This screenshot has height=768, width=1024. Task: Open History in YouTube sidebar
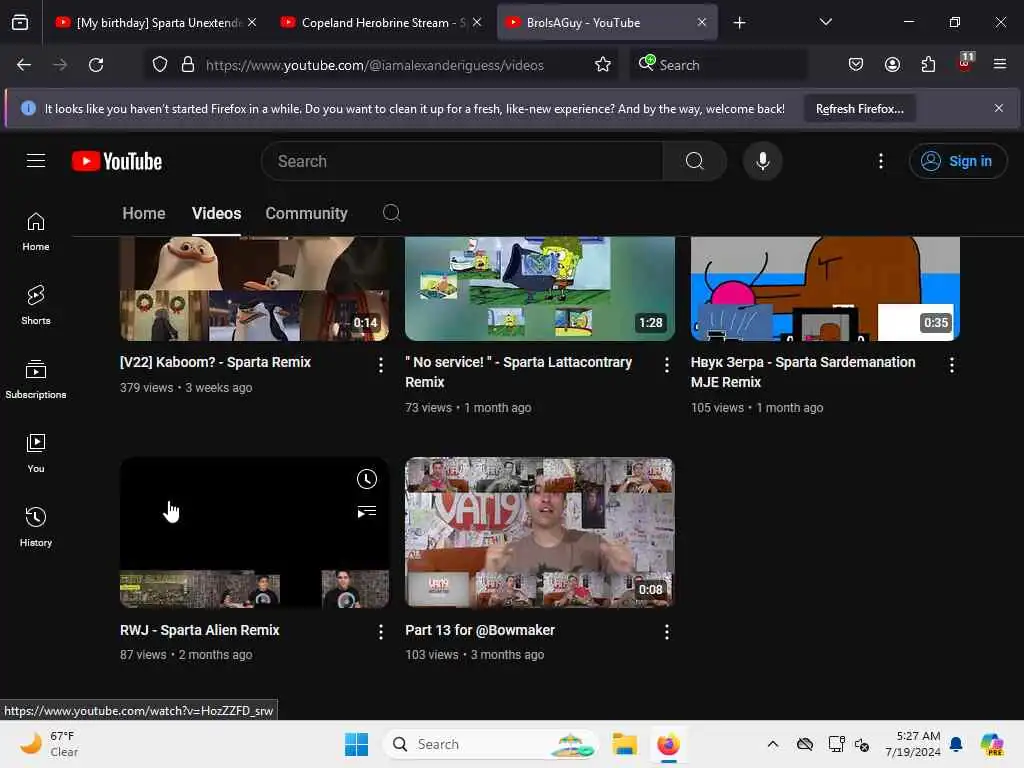tap(36, 526)
